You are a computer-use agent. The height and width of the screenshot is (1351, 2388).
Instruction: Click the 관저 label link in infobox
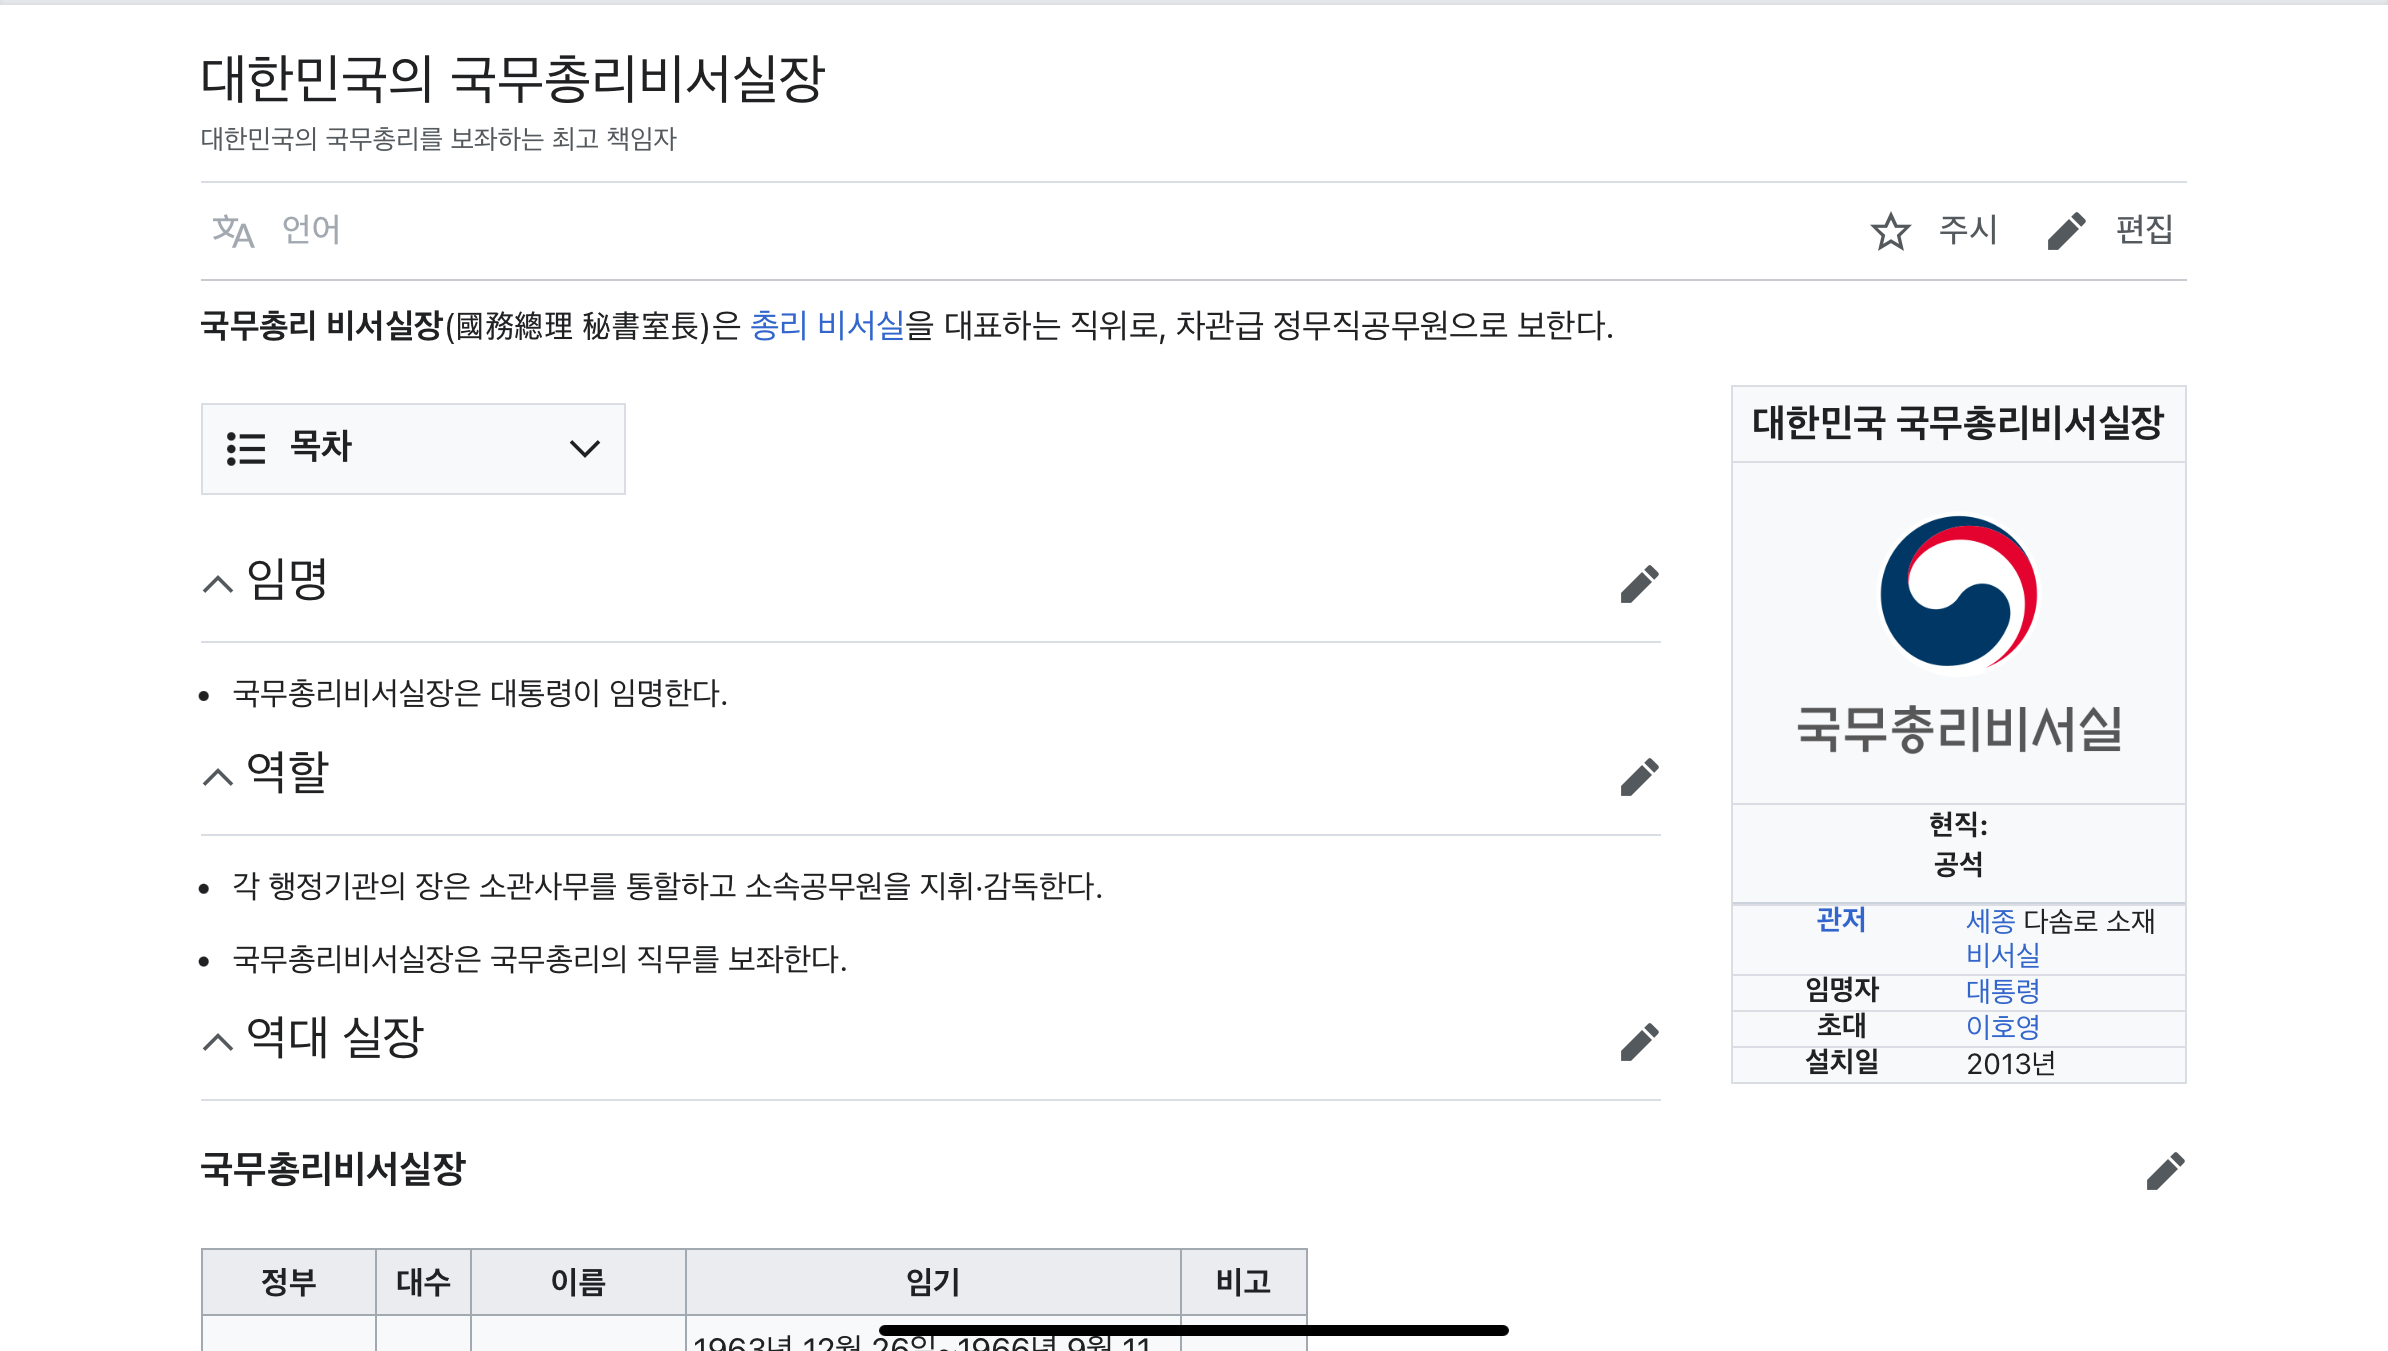[1841, 920]
